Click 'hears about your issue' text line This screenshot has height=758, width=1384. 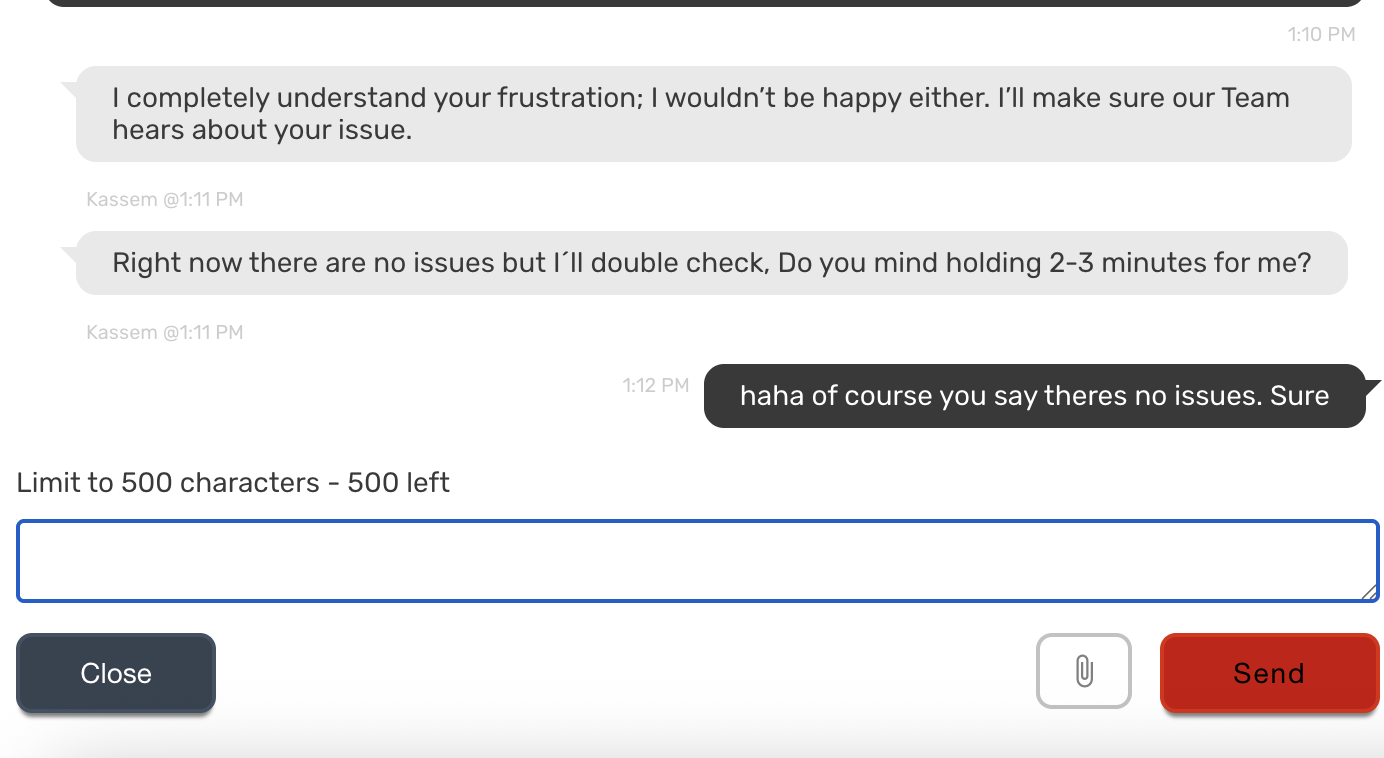262,130
